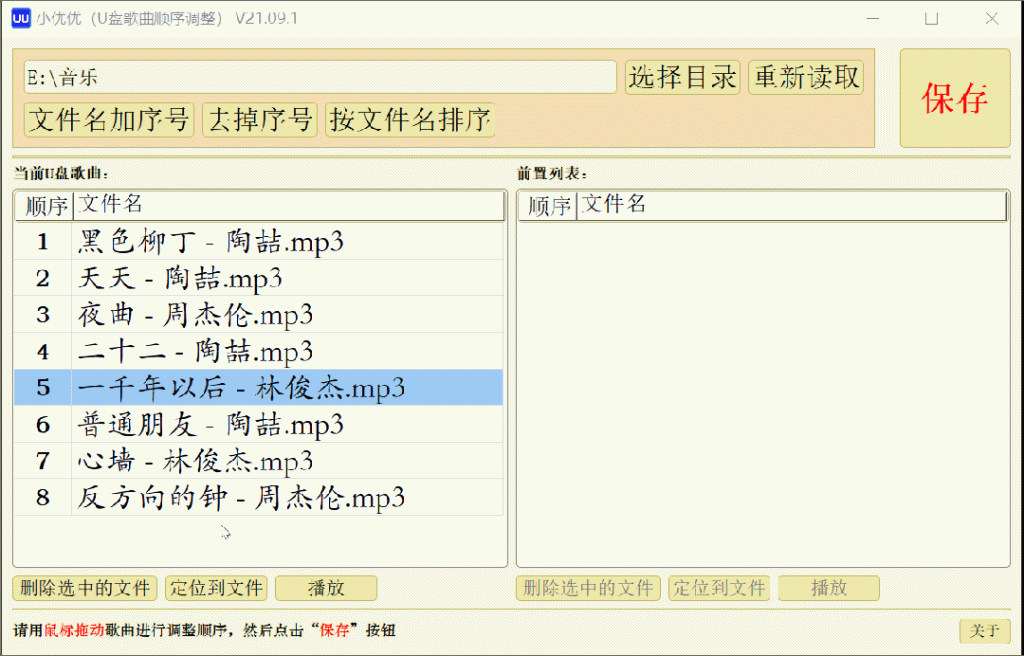Click order number 3 cell
The height and width of the screenshot is (656, 1024).
pos(43,315)
